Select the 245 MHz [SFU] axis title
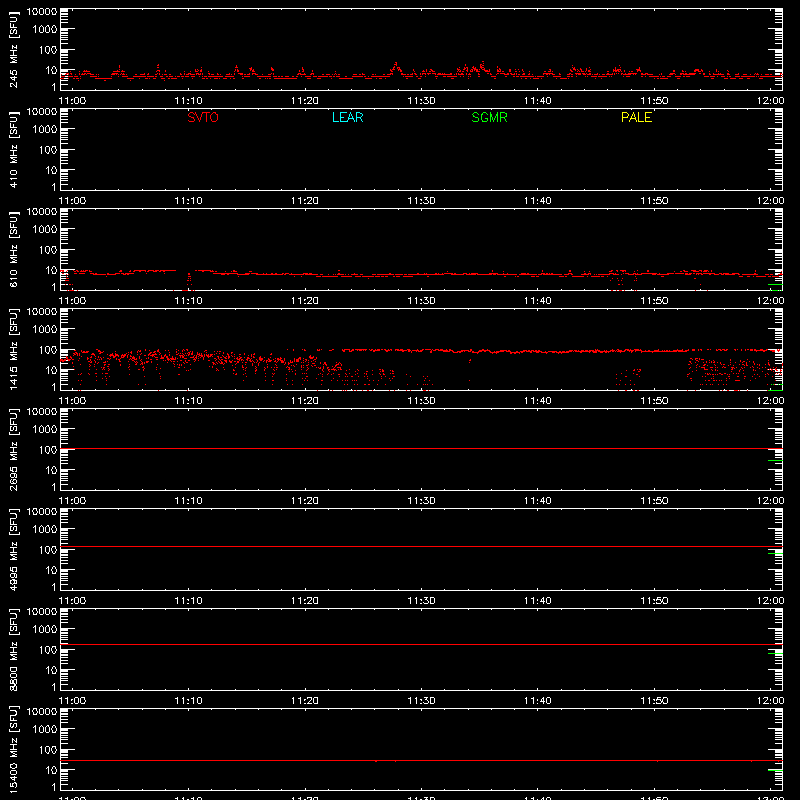 tap(13, 49)
